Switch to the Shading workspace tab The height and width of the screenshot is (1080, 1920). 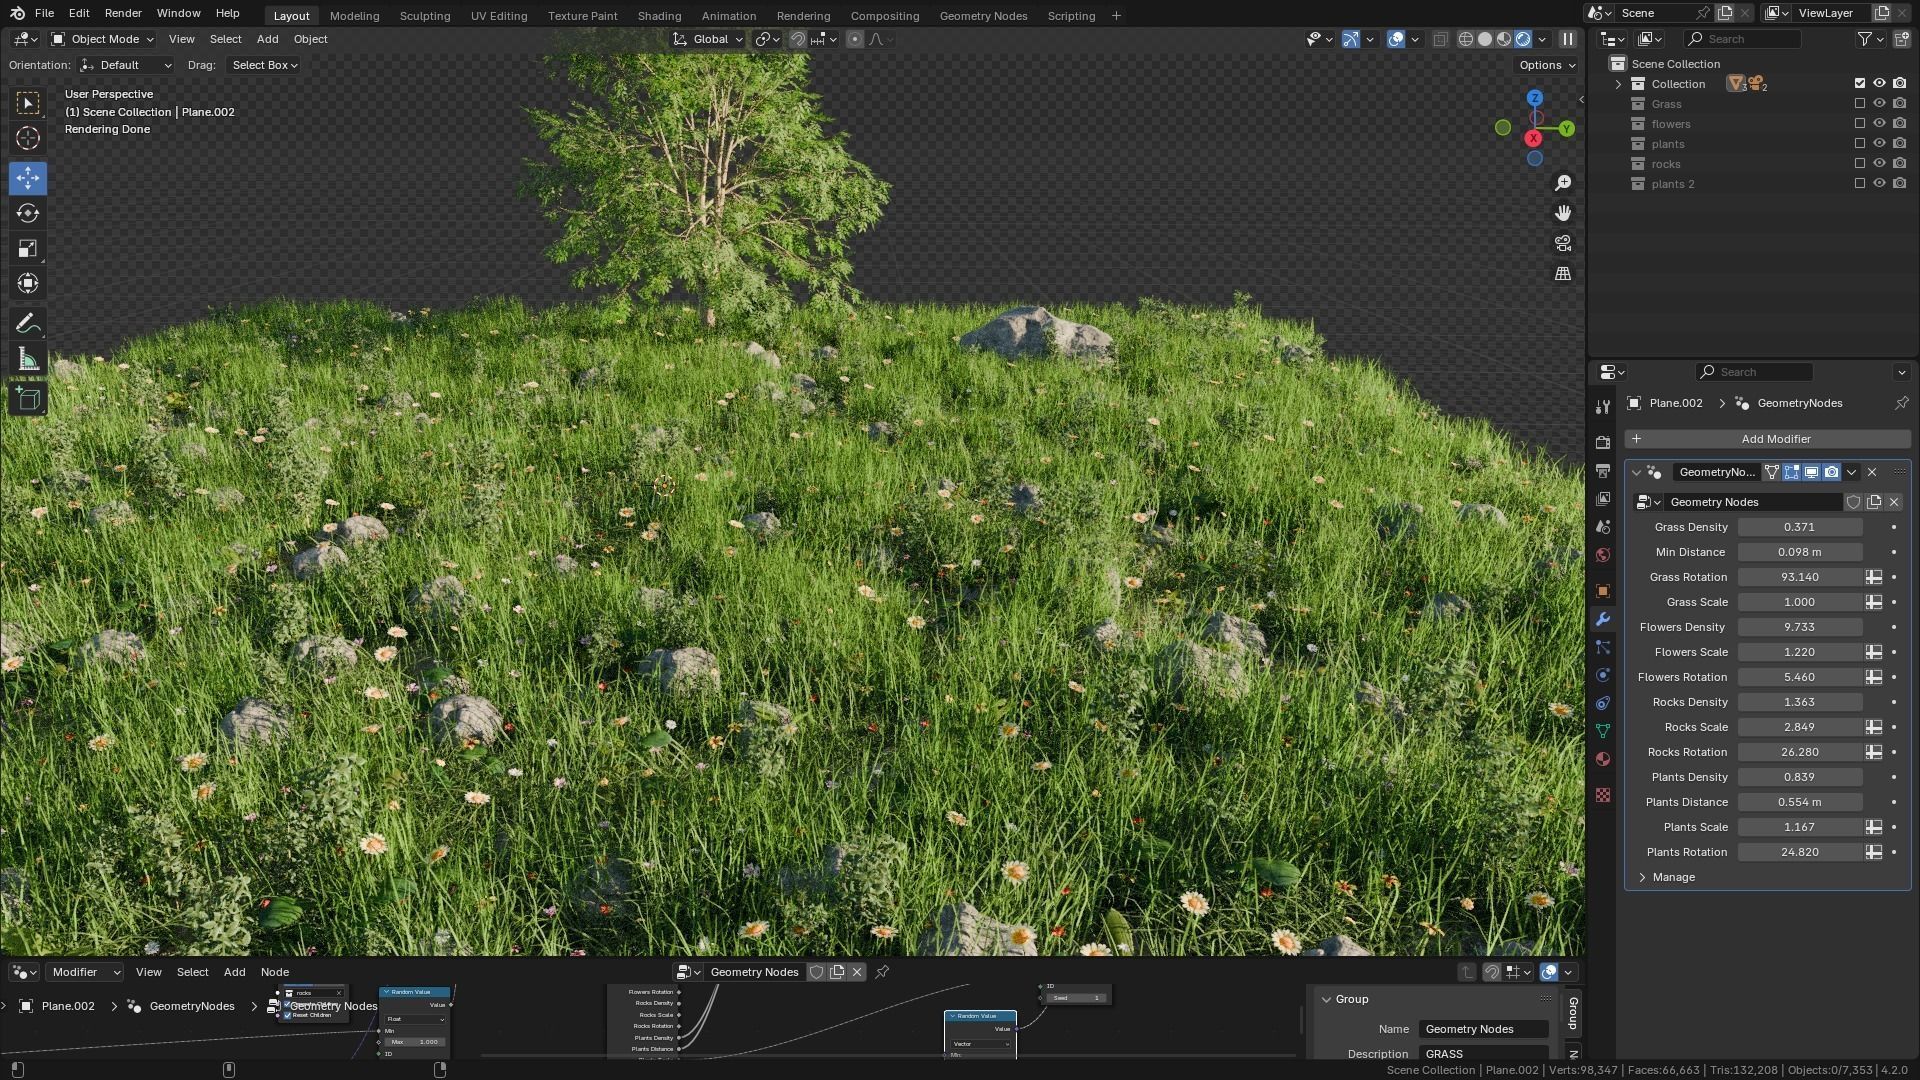coord(659,16)
